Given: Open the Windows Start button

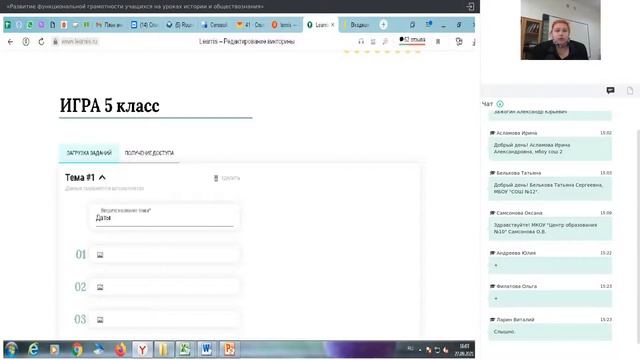Looking at the screenshot, I should 11,349.
